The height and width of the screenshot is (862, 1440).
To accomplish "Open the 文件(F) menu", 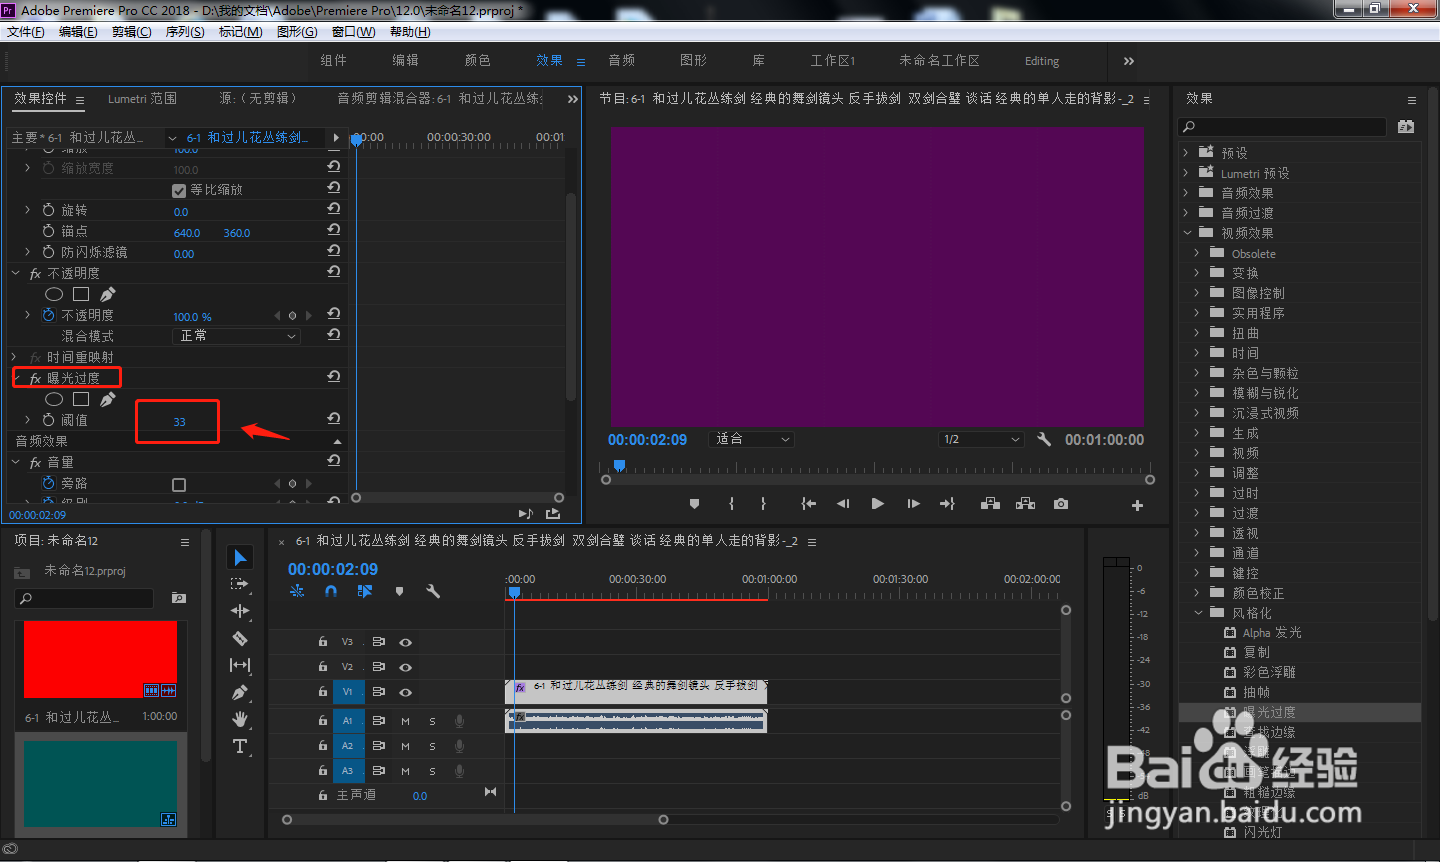I will coord(26,32).
